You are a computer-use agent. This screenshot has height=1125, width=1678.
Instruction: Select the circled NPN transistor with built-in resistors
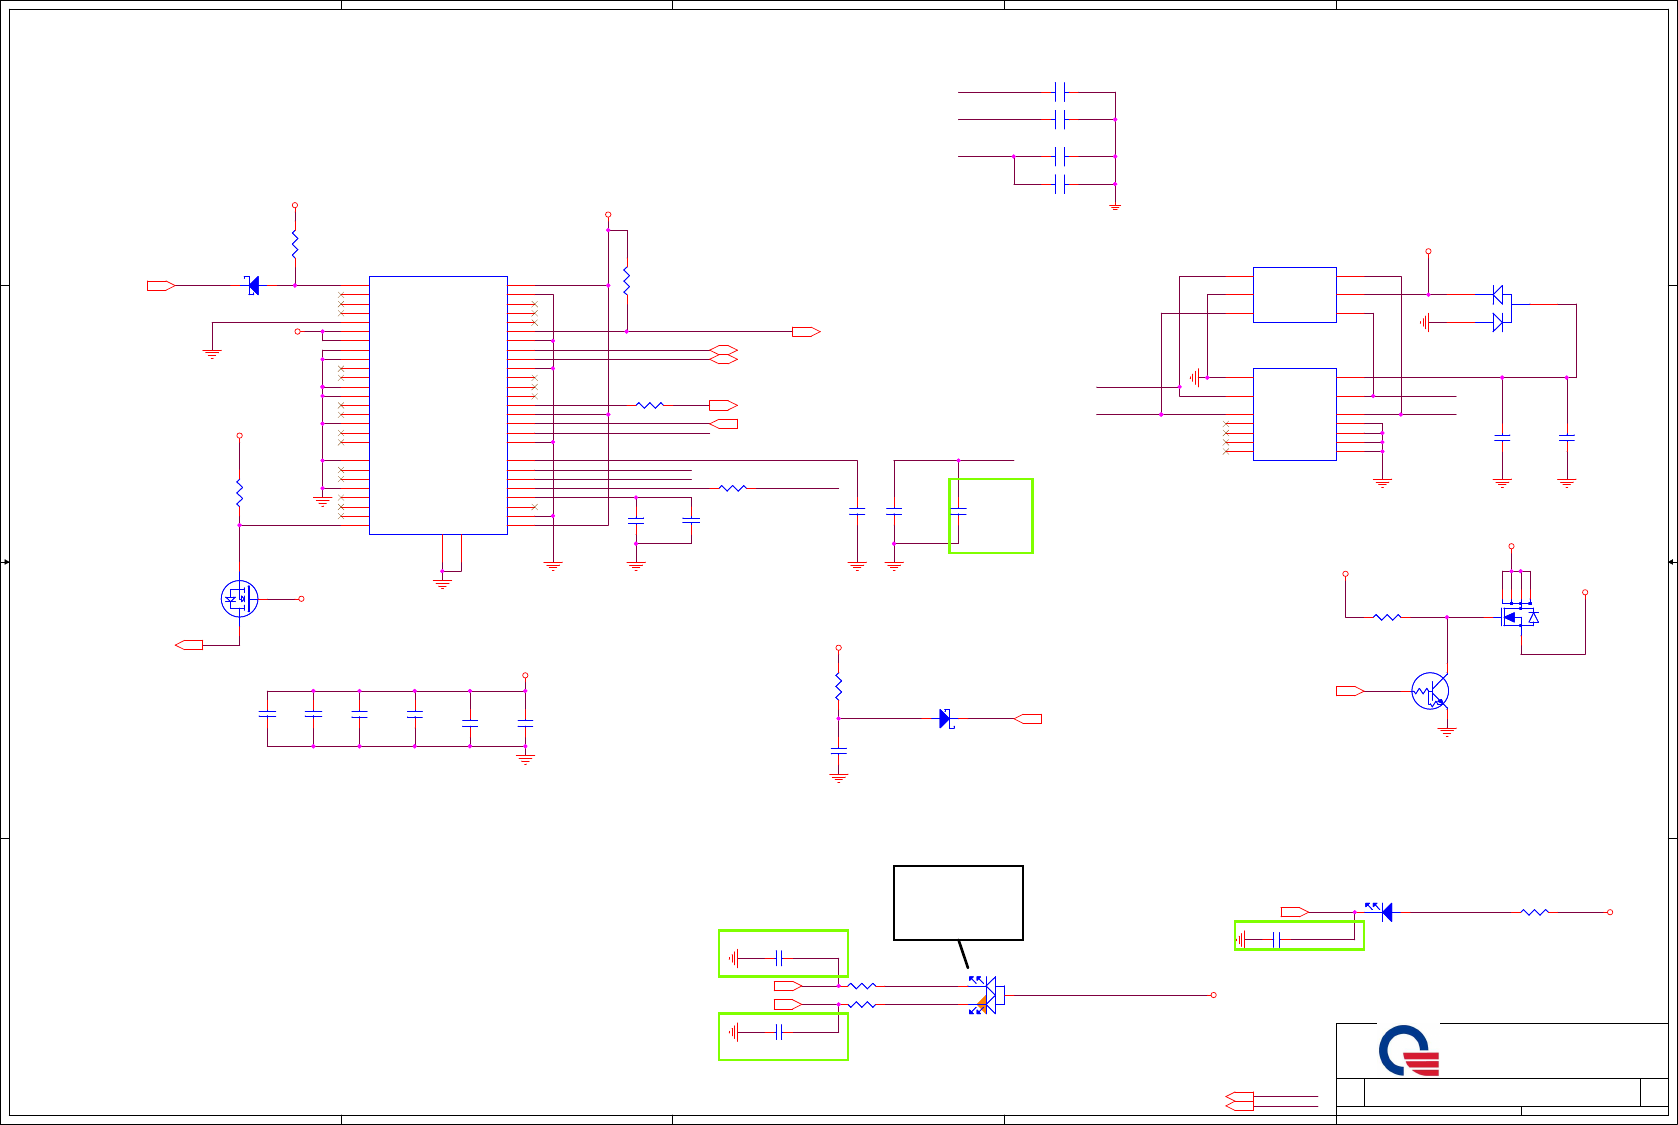pyautogui.click(x=1430, y=691)
